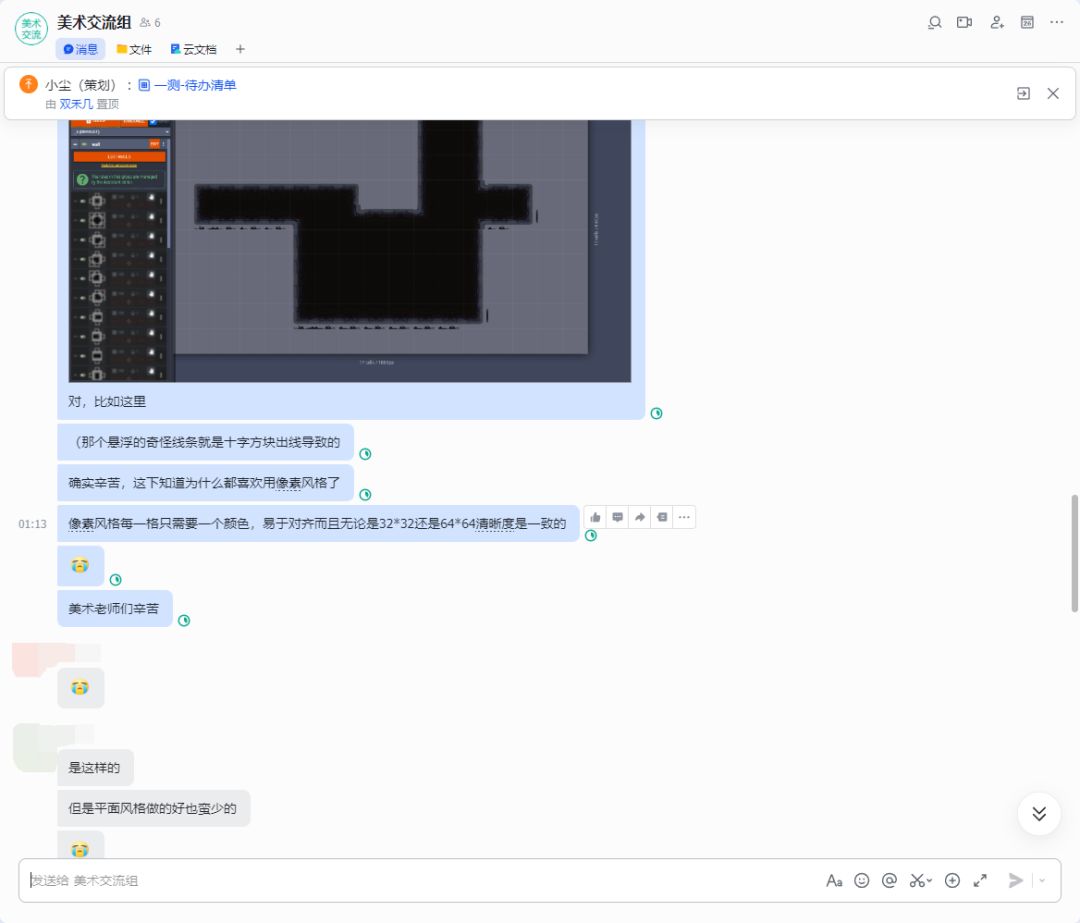Forward the pixel-style message
The image size is (1080, 923).
[x=640, y=517]
